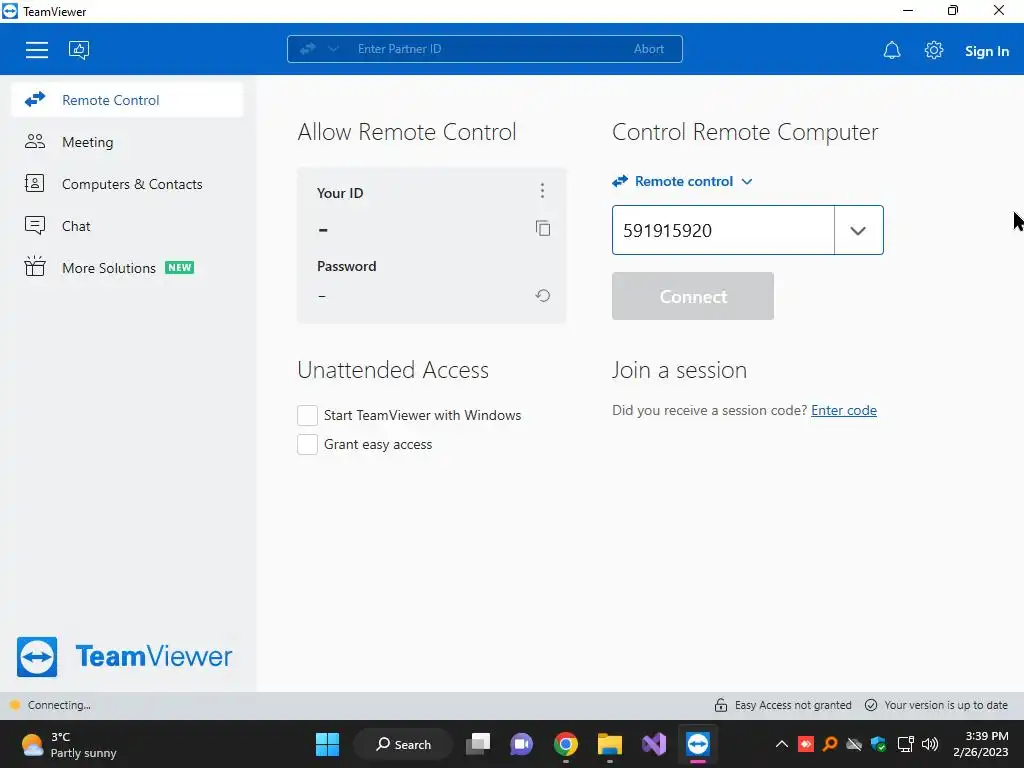Click the orange connecting status dot
Viewport: 1024px width, 768px height.
14,705
